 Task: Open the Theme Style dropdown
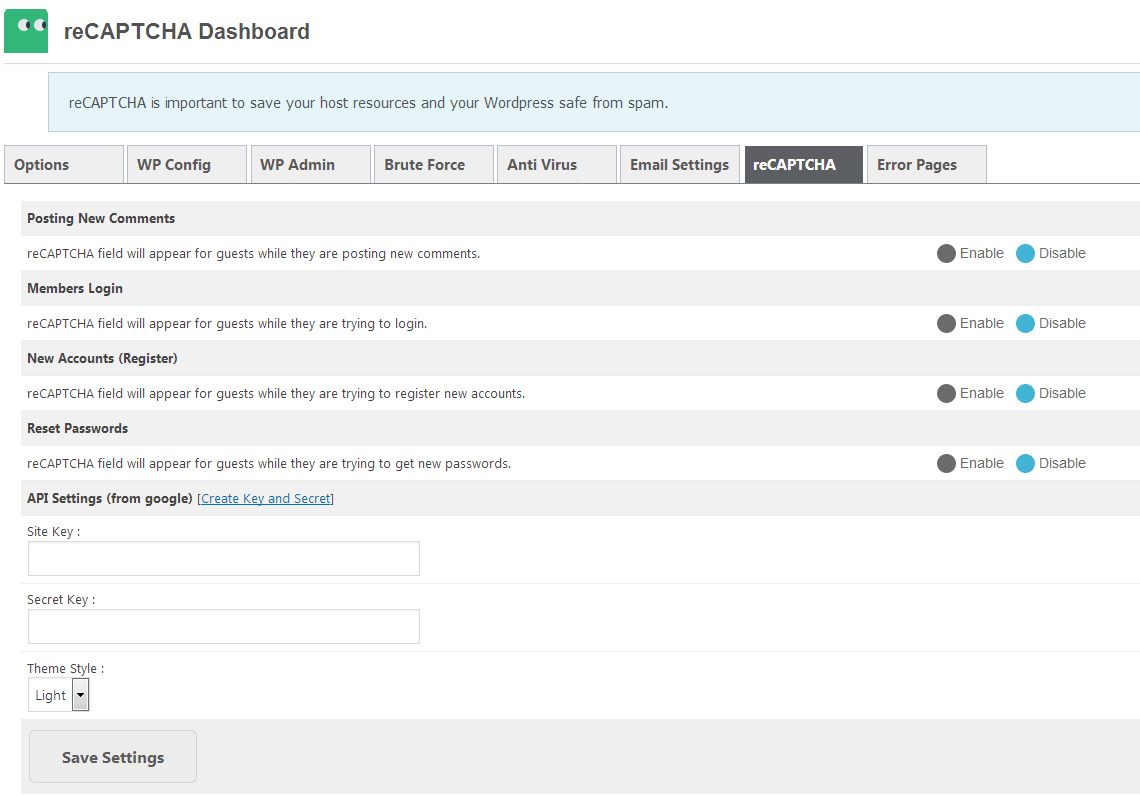(58, 695)
